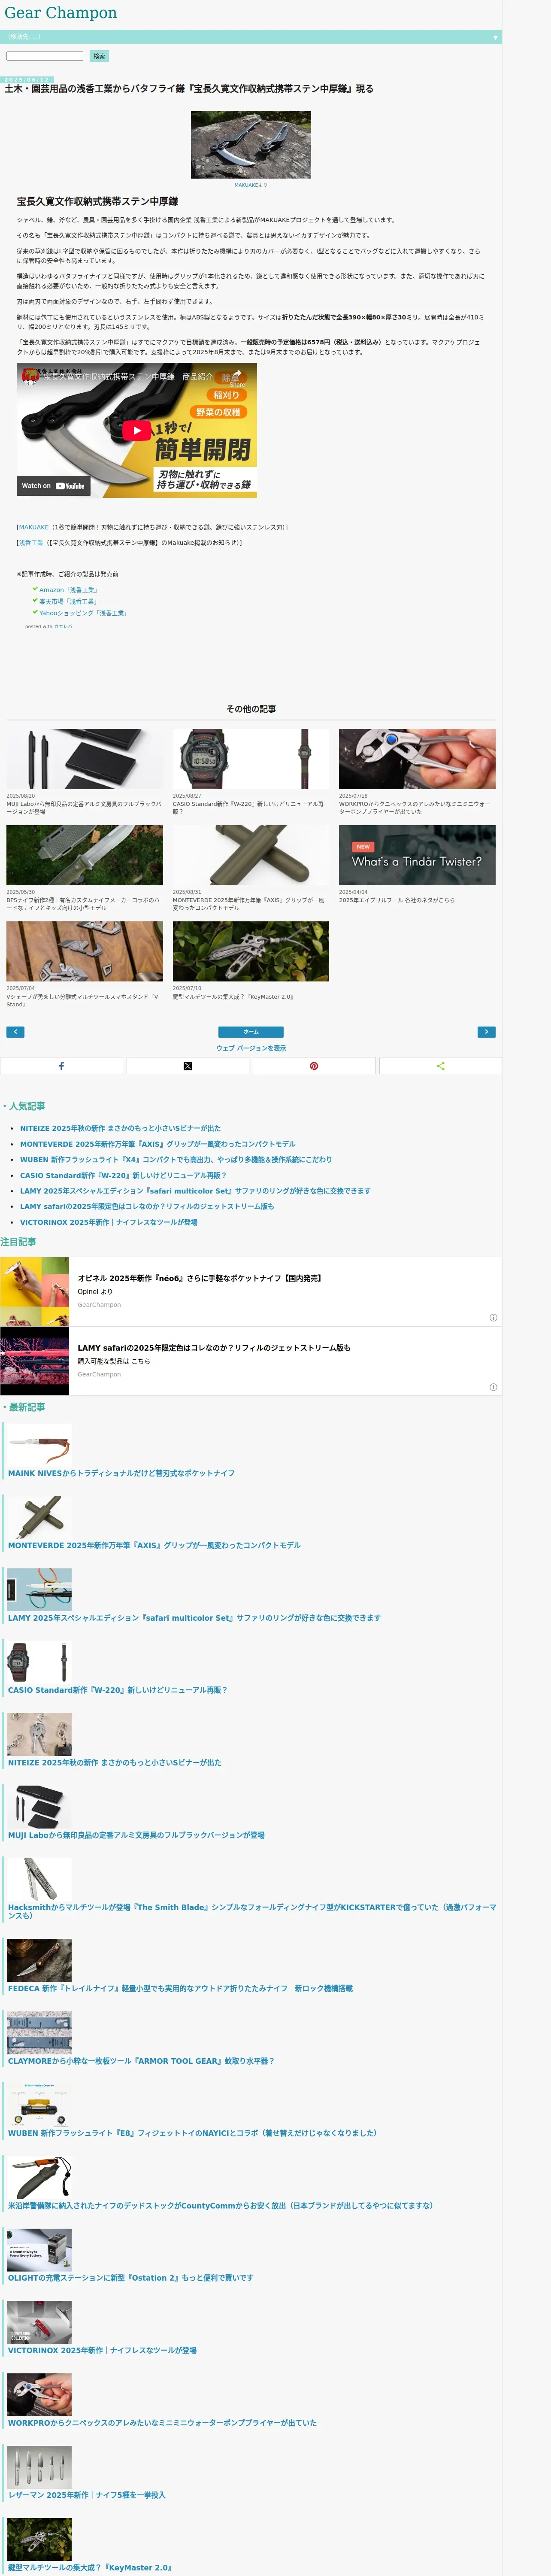Image resolution: width=551 pixels, height=2576 pixels.
Task: Share the post on Facebook
Action: 61,1066
